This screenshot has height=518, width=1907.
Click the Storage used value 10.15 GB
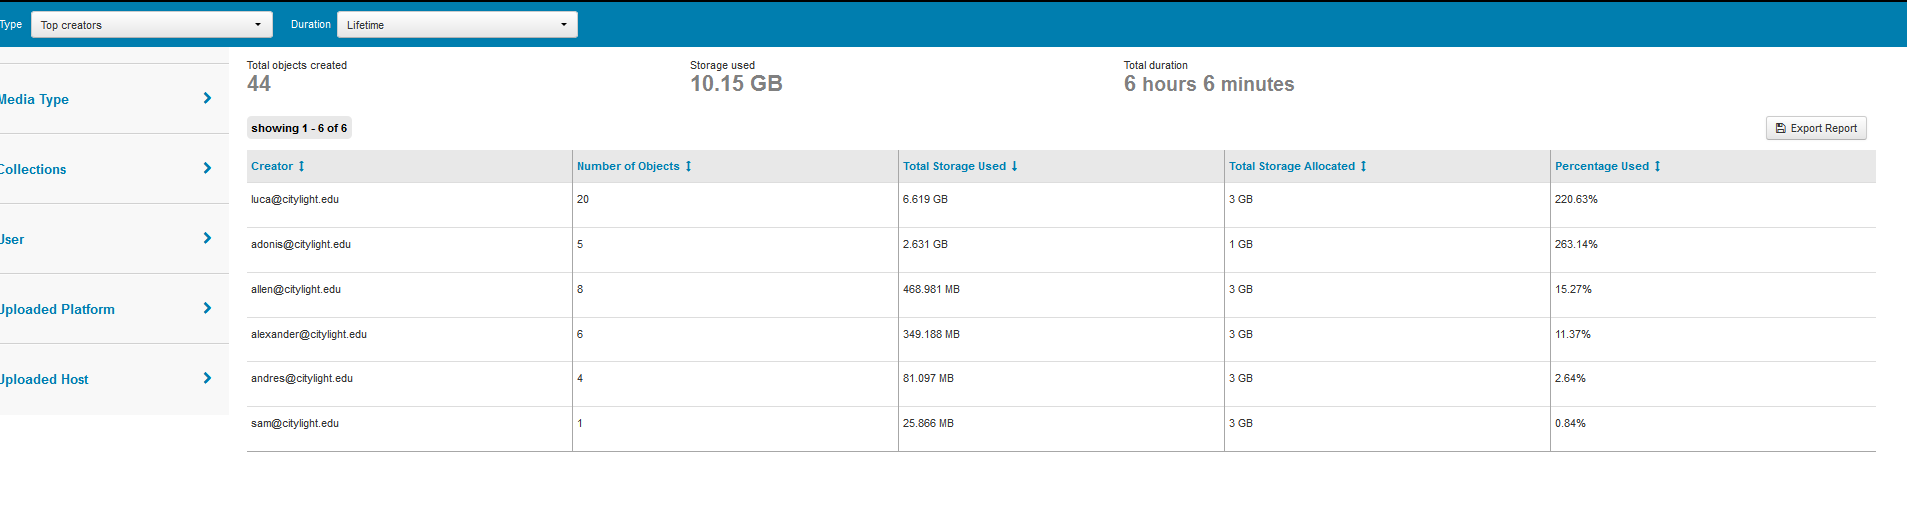(x=736, y=84)
